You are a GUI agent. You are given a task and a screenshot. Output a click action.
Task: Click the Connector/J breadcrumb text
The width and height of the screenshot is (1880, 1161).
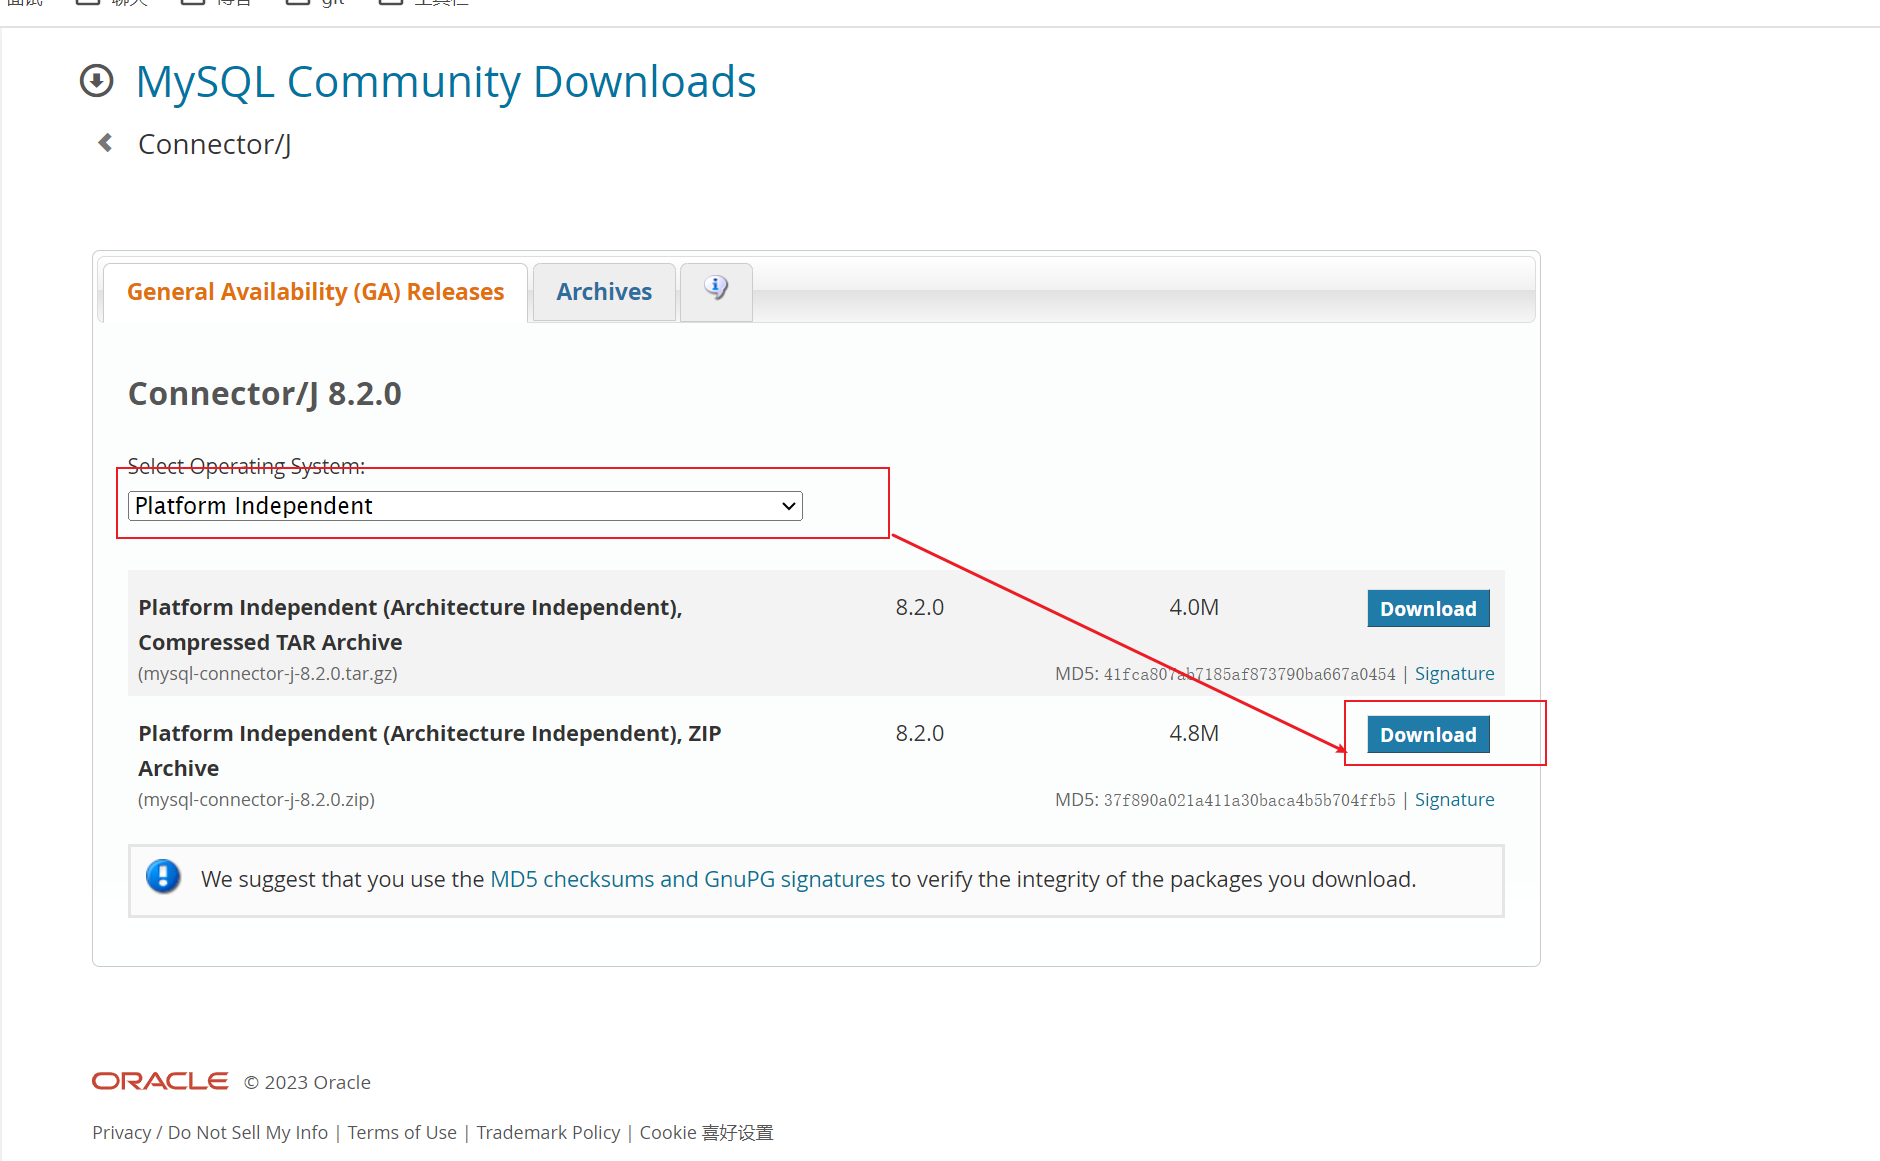point(215,144)
